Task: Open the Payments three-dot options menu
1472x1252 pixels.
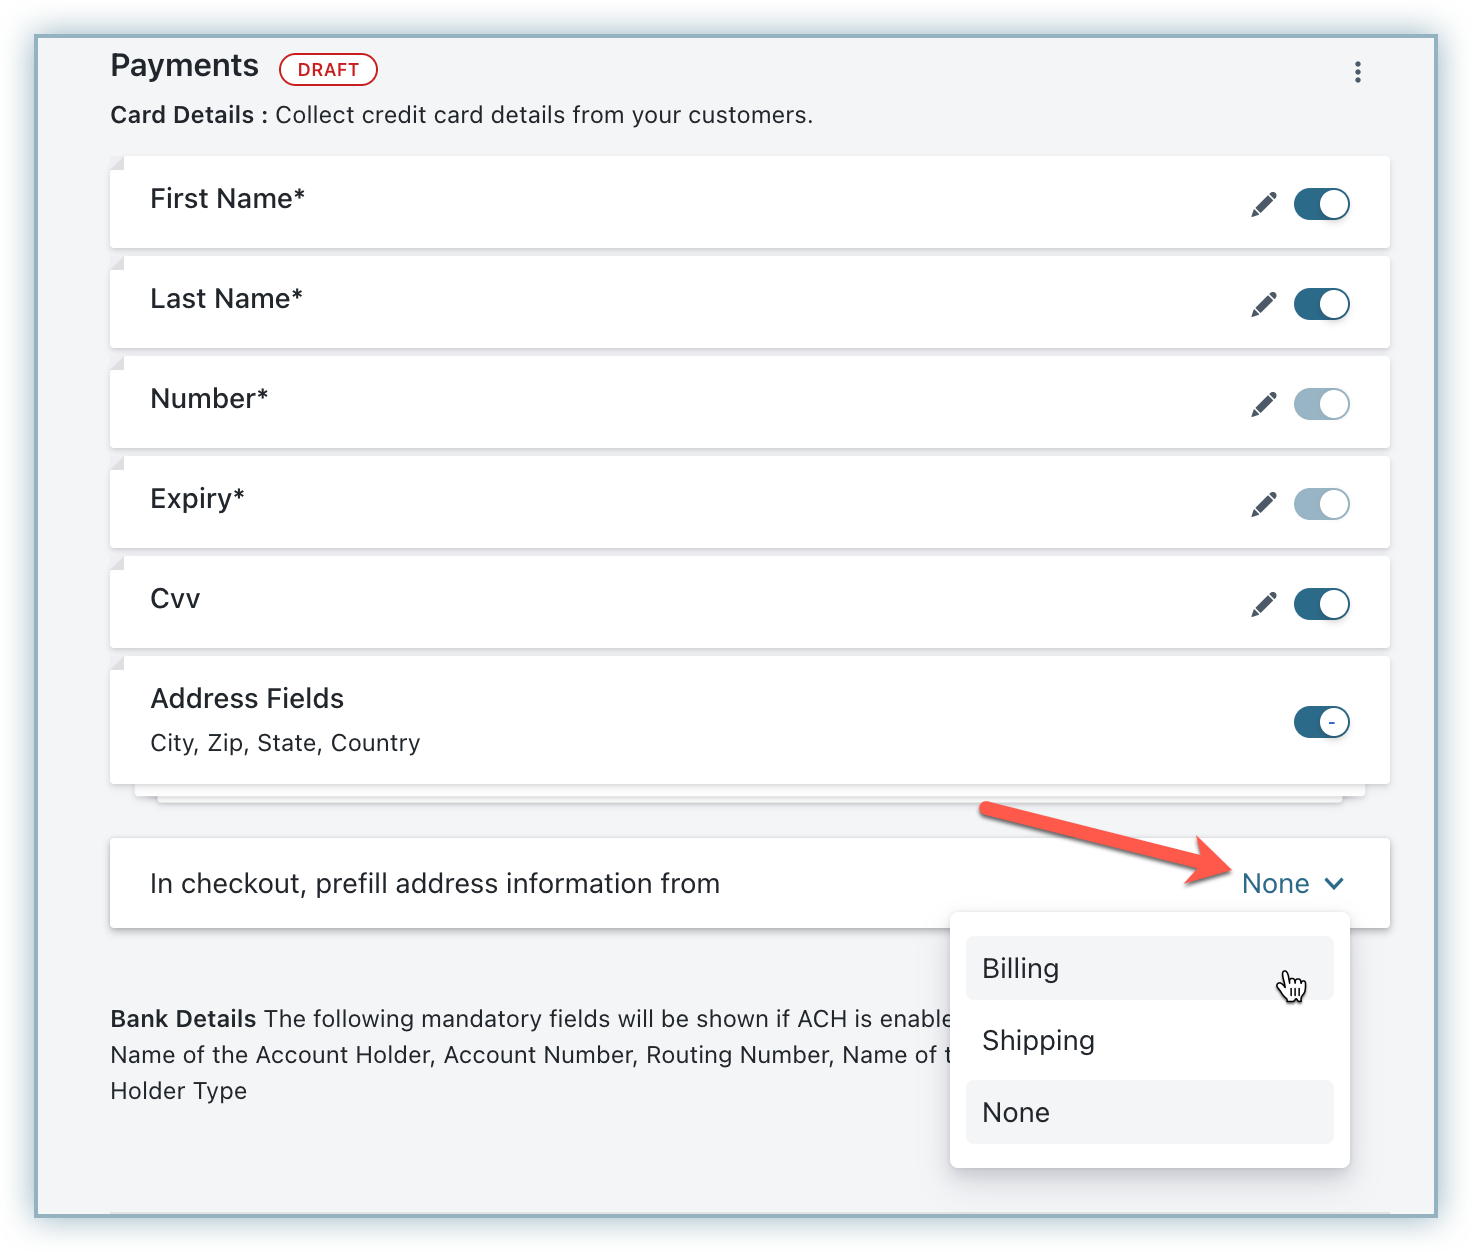Action: click(1357, 72)
